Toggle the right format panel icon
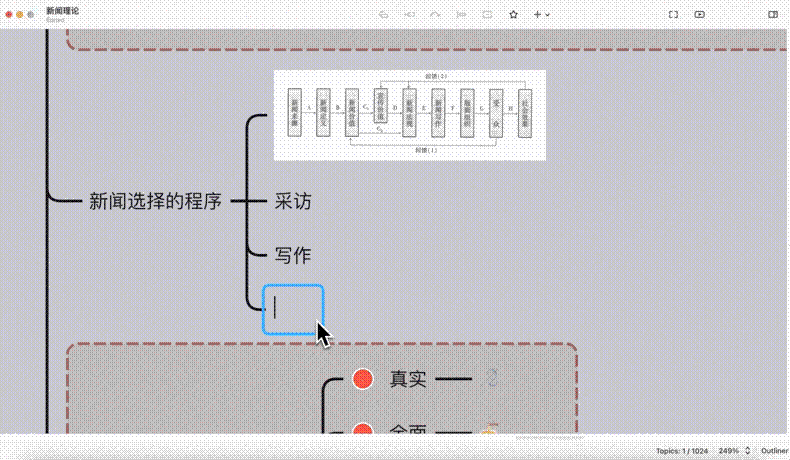 773,15
